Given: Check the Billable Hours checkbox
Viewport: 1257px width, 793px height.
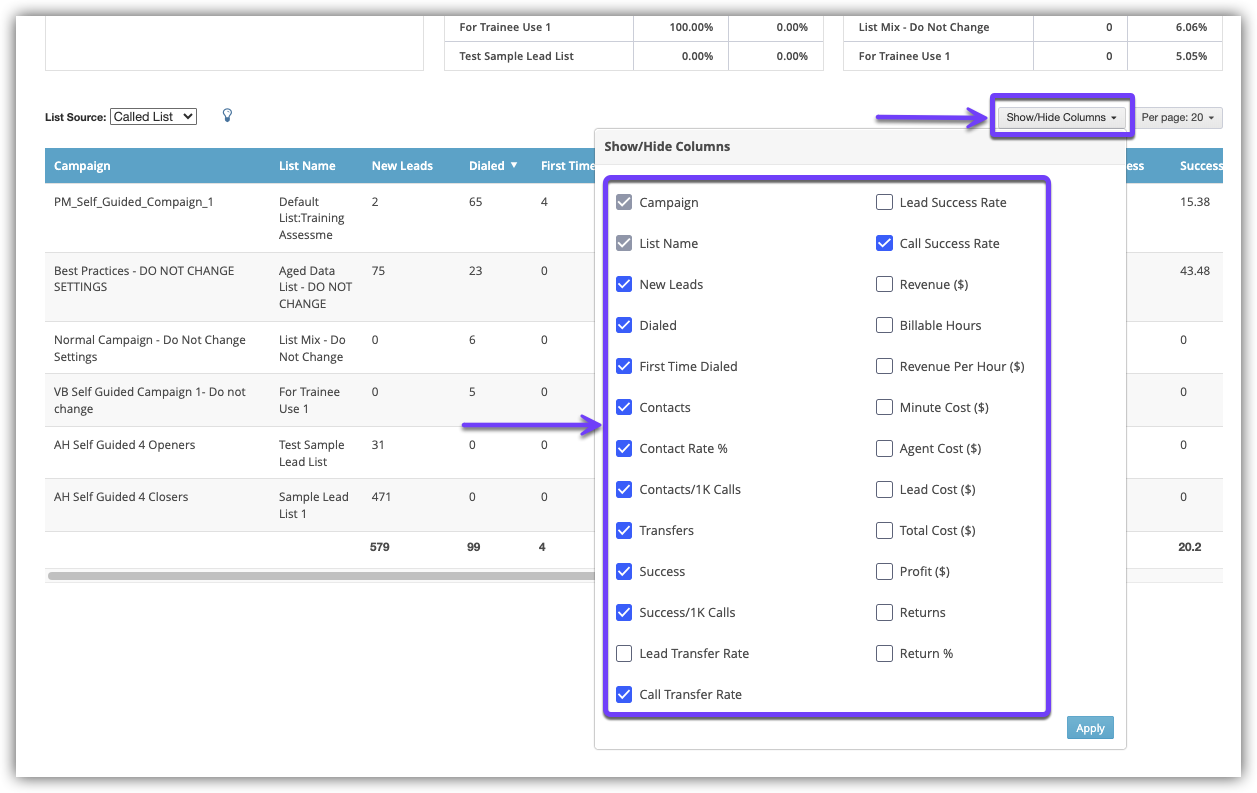Looking at the screenshot, I should point(884,325).
